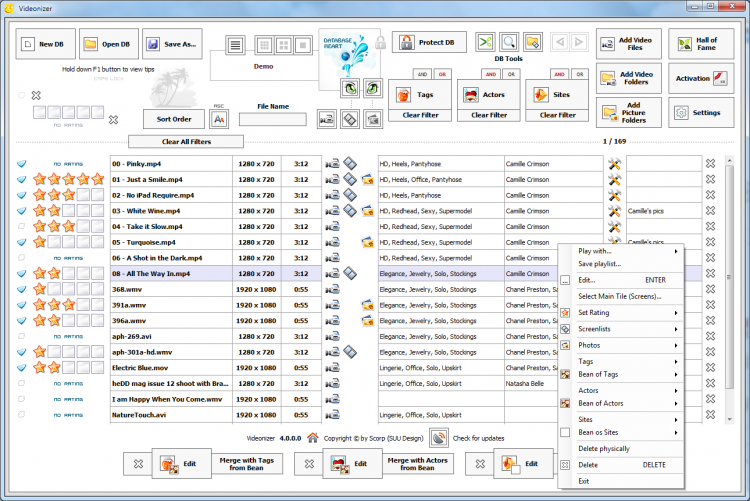Click the Database Heart logo icon
This screenshot has width=750, height=501.
[350, 52]
